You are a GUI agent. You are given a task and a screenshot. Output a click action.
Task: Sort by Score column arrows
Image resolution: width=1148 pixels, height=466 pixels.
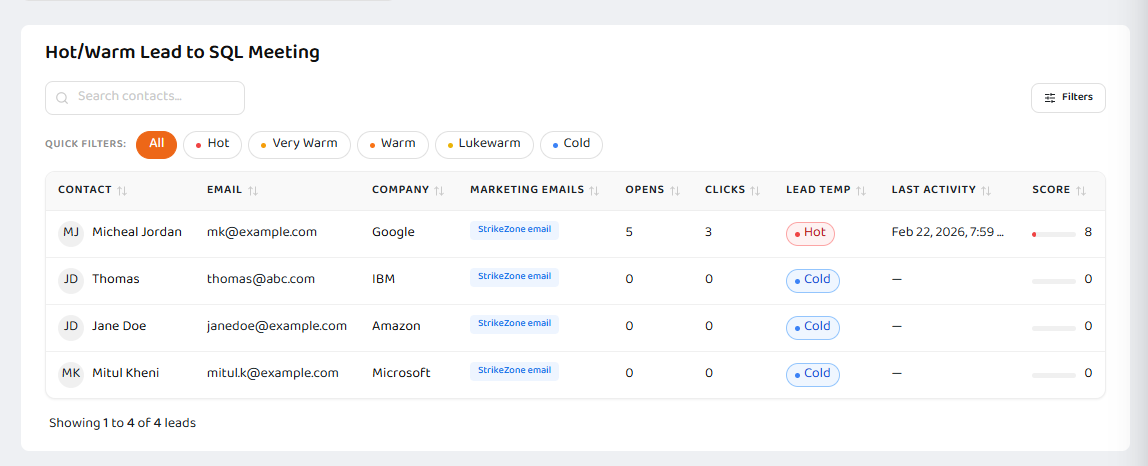coord(1081,191)
